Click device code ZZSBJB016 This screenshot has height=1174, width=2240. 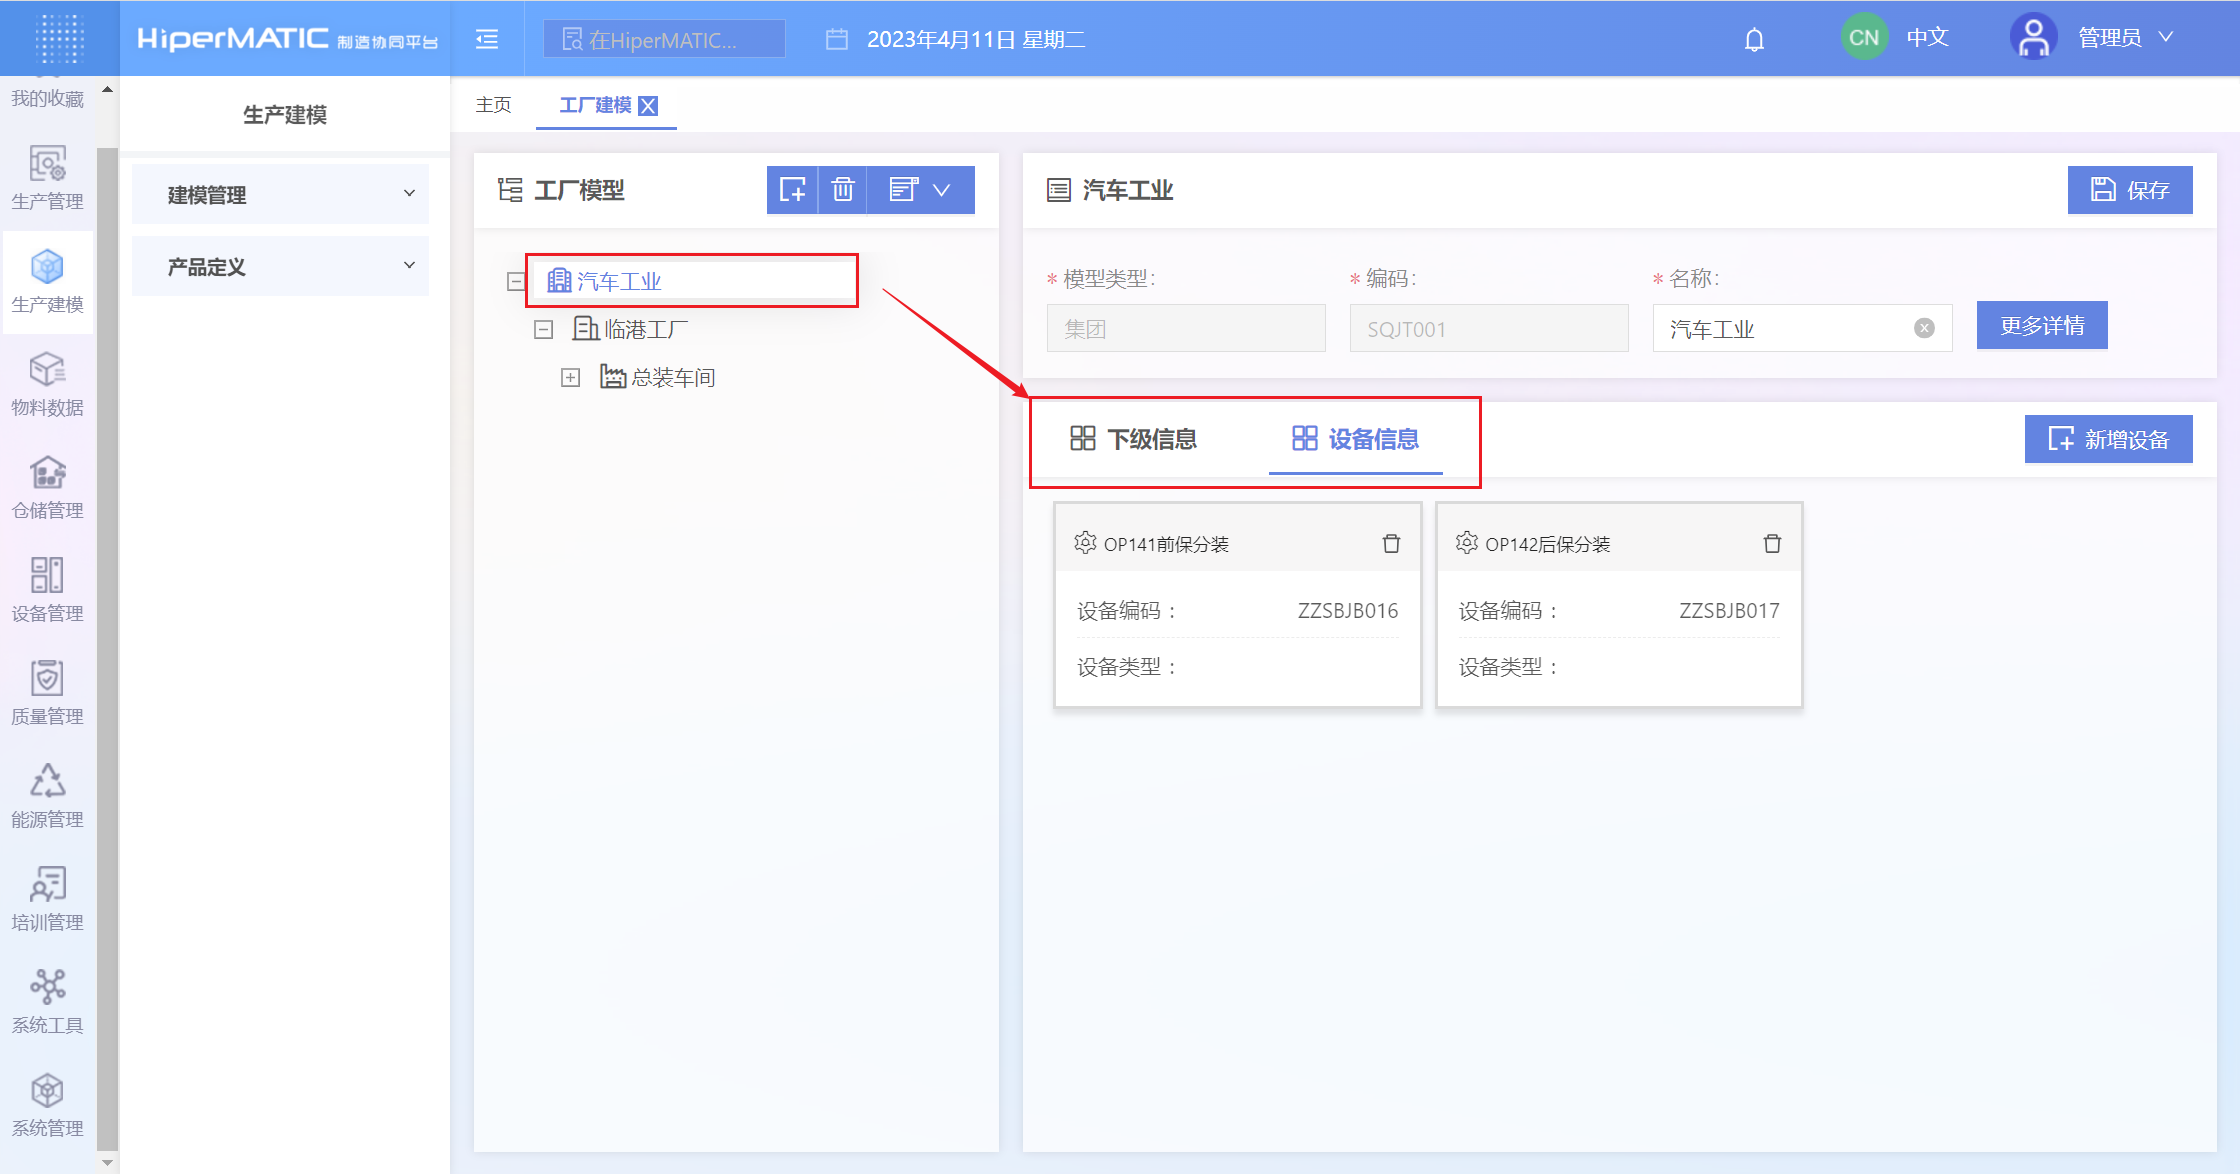click(1347, 610)
